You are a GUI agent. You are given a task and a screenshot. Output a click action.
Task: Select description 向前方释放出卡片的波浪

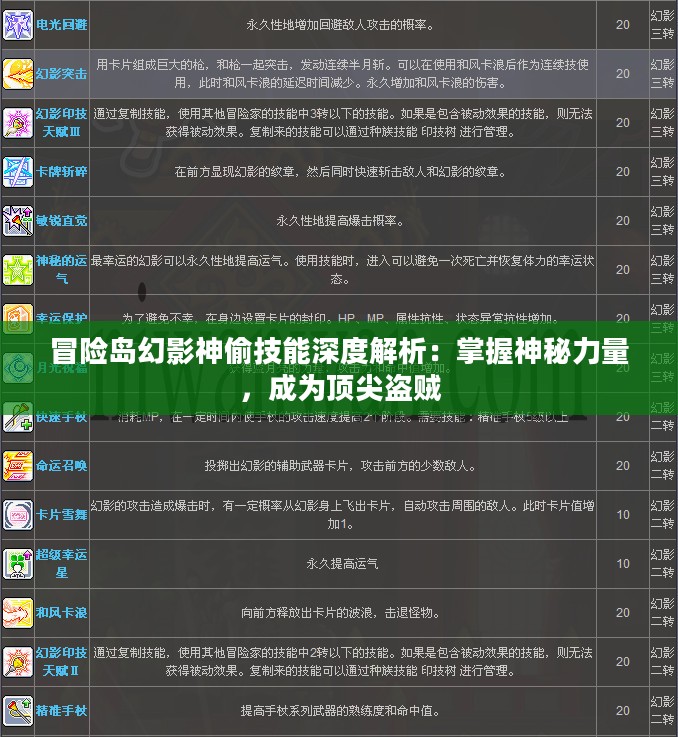[340, 612]
